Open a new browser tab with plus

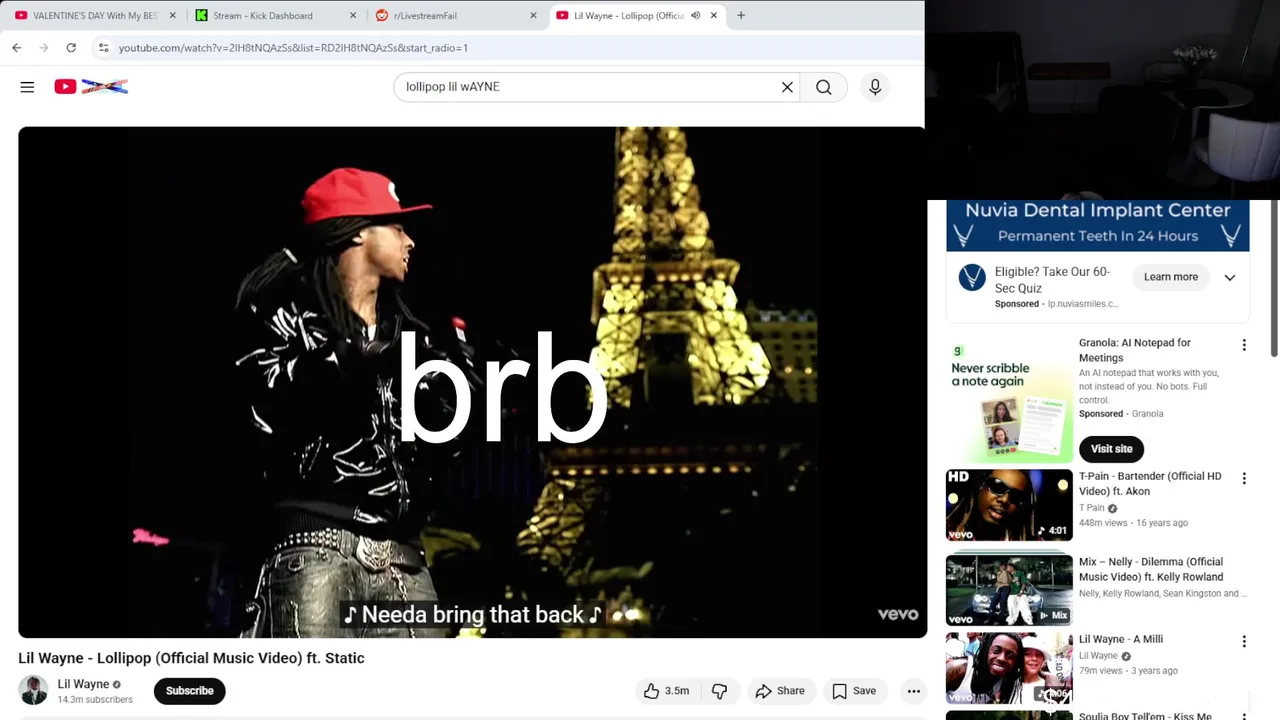tap(741, 15)
